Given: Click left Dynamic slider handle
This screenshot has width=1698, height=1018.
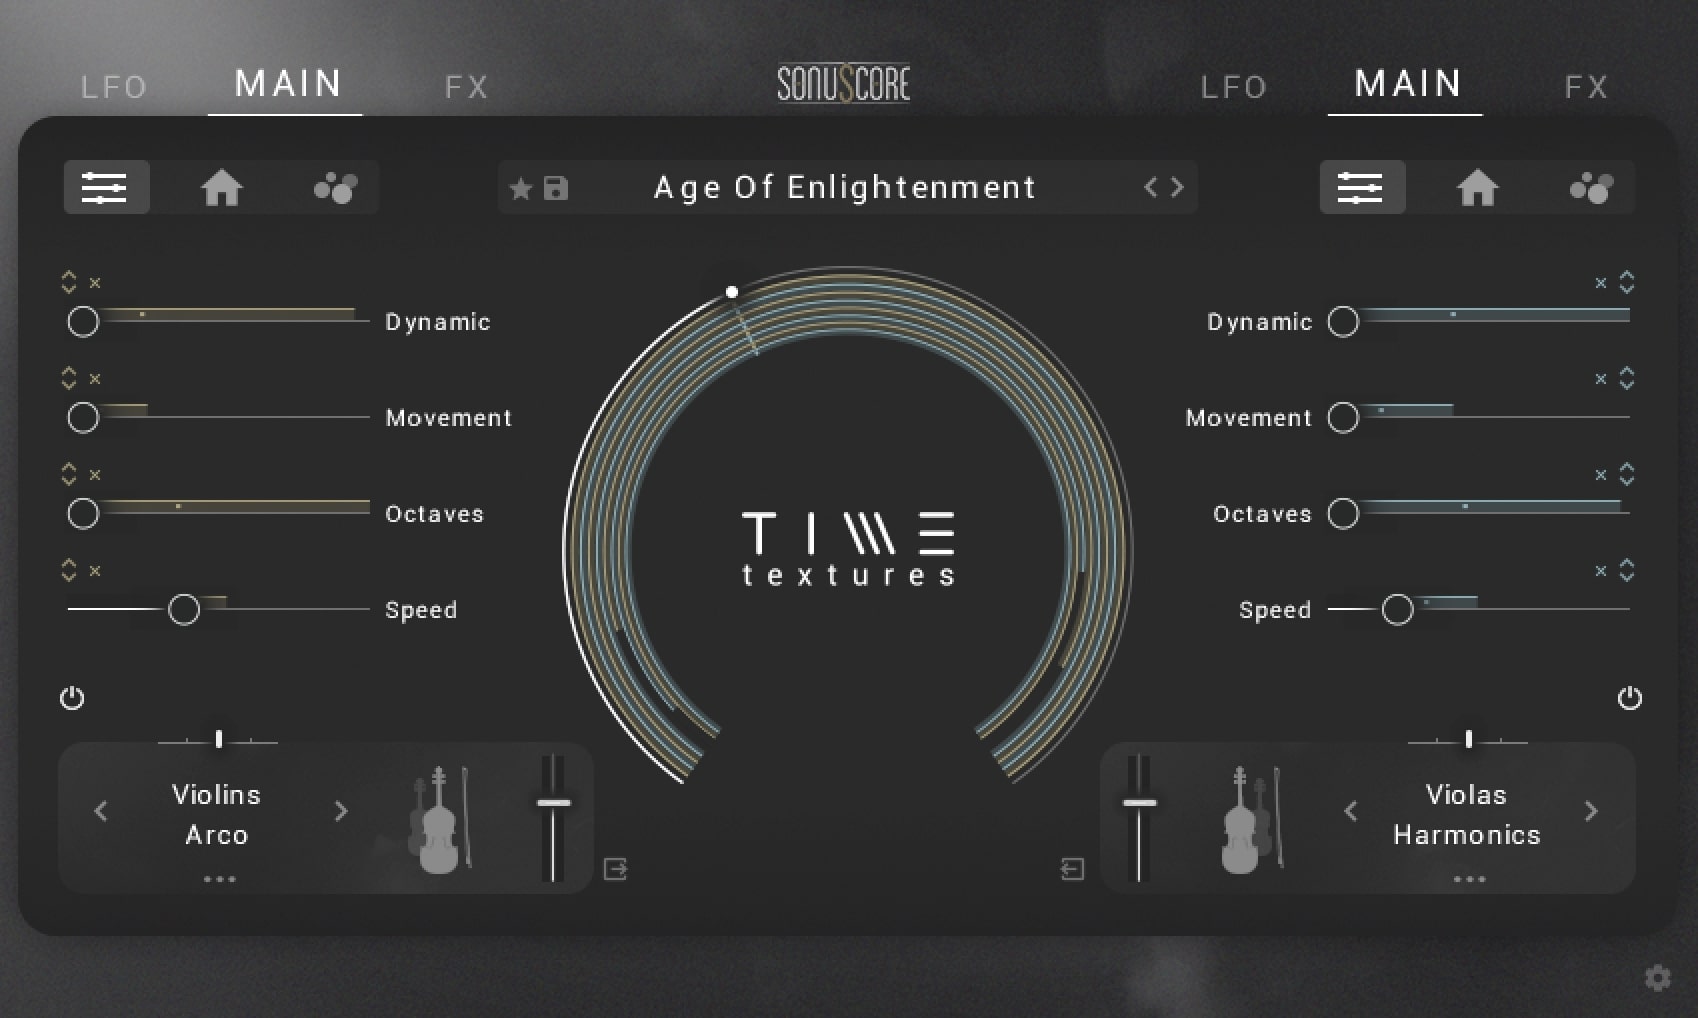Looking at the screenshot, I should pos(83,322).
